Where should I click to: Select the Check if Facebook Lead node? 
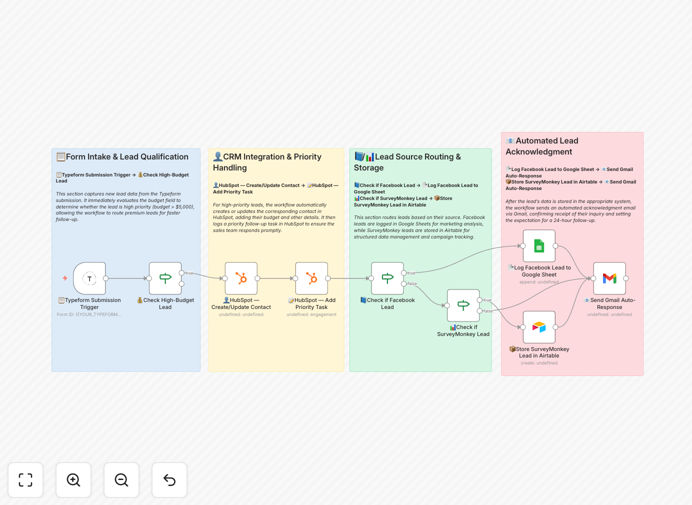[x=387, y=279]
